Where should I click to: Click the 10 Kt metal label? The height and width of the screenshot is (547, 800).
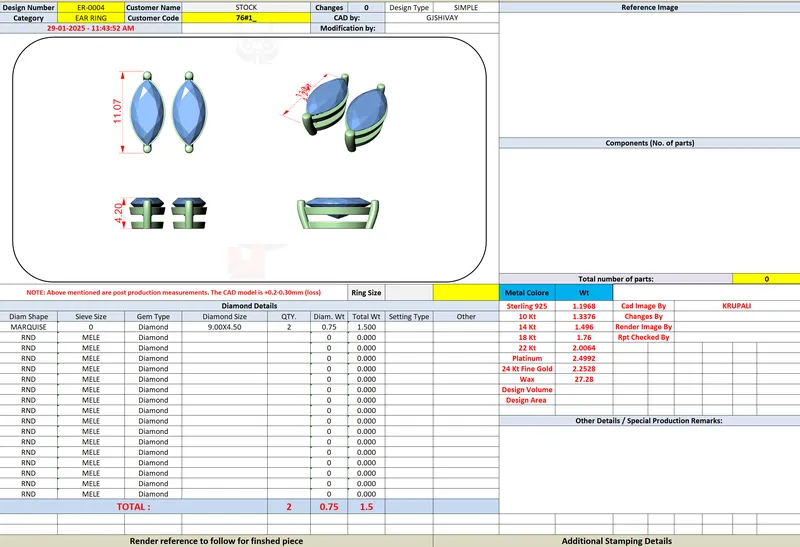pos(527,316)
